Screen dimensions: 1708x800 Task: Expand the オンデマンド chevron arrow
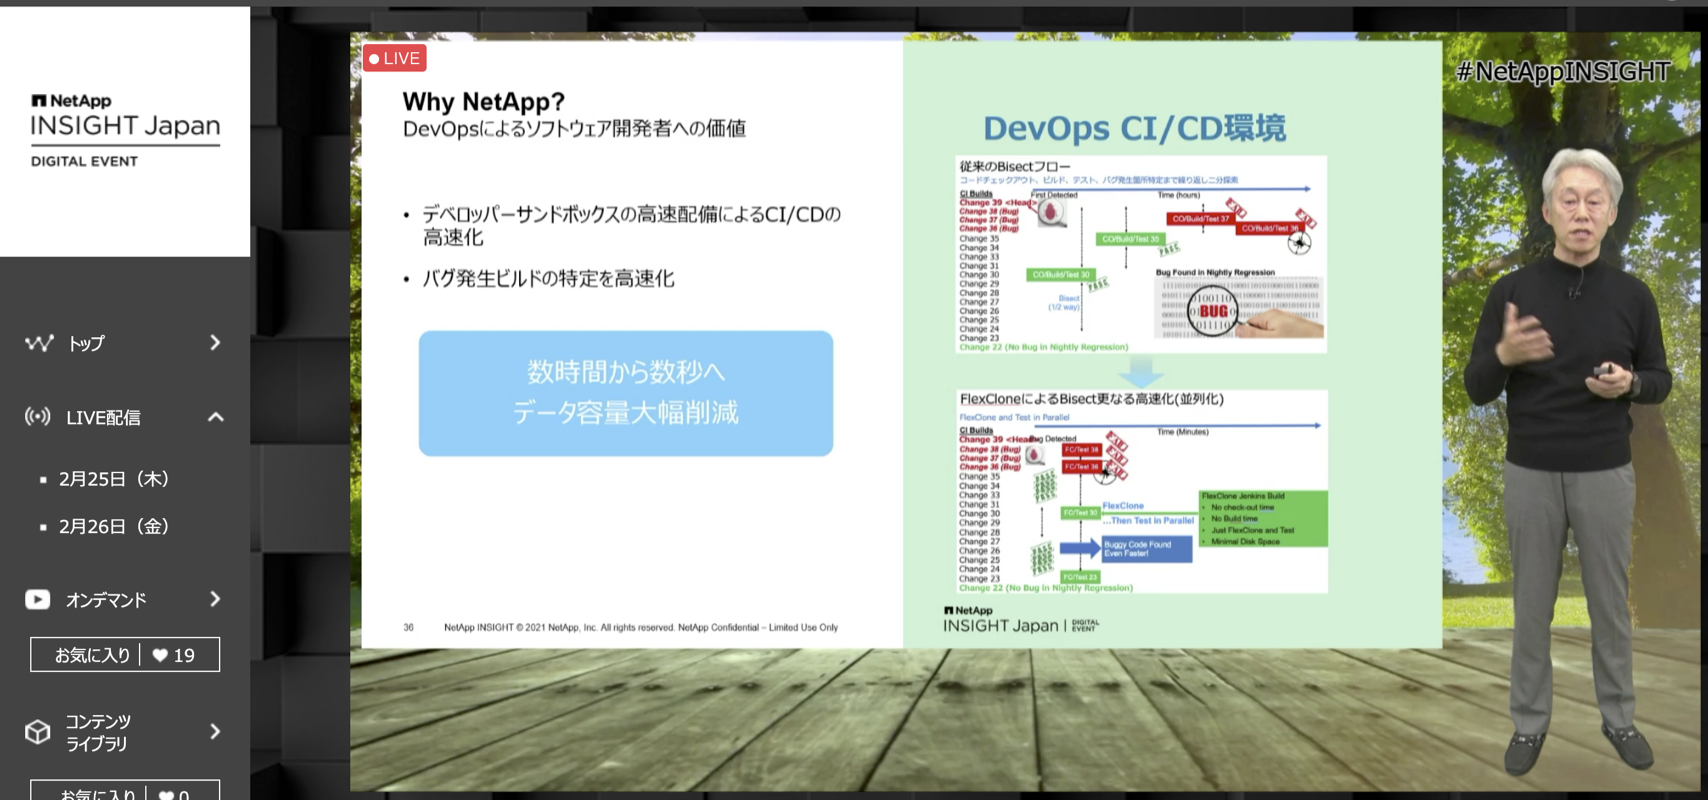point(215,599)
